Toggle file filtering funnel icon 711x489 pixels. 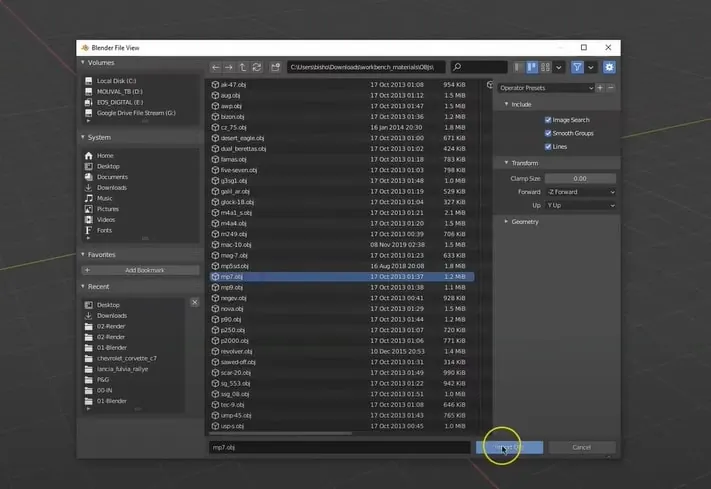(577, 67)
